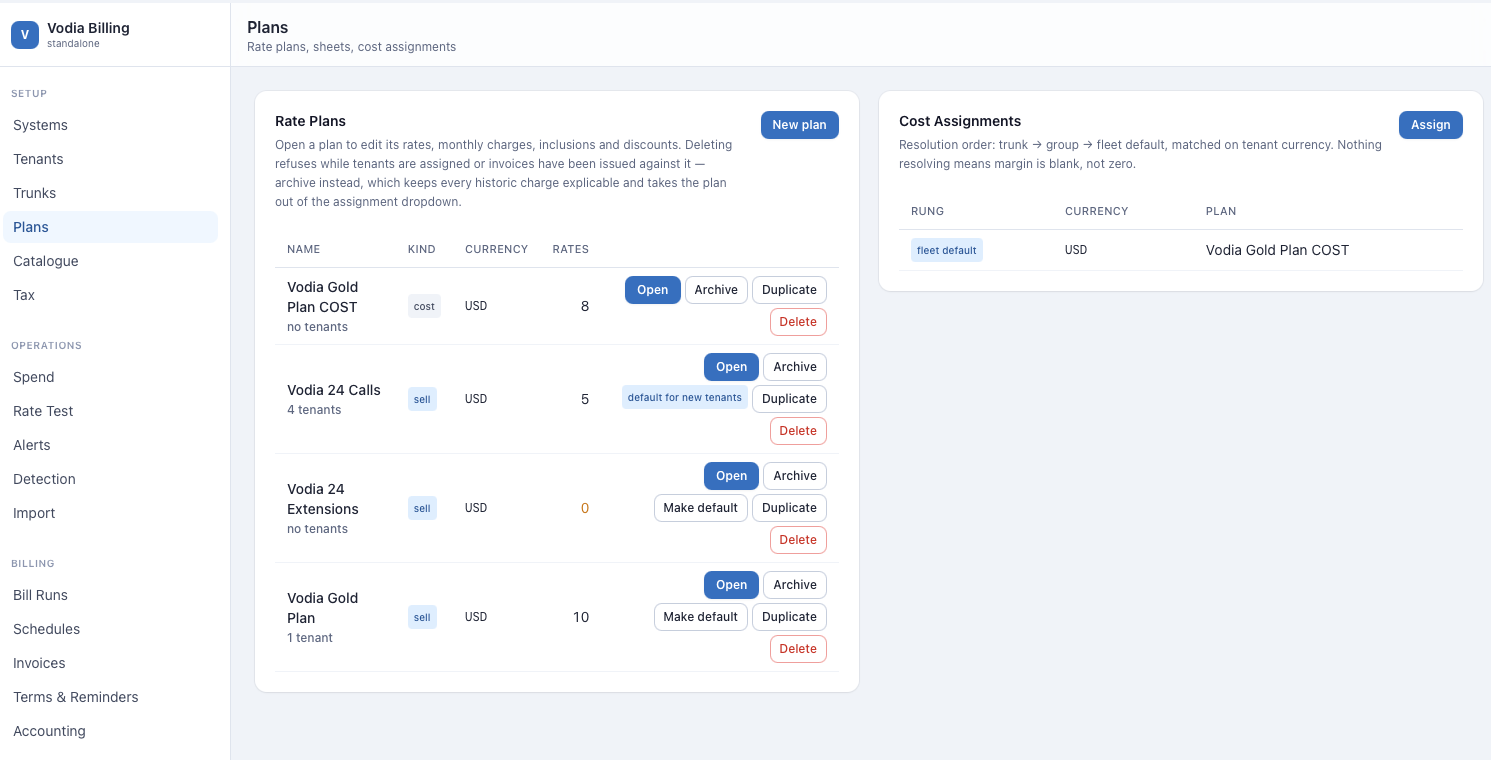Image resolution: width=1491 pixels, height=760 pixels.
Task: Duplicate the Vodia Gold Plan COST plan
Action: pos(790,290)
